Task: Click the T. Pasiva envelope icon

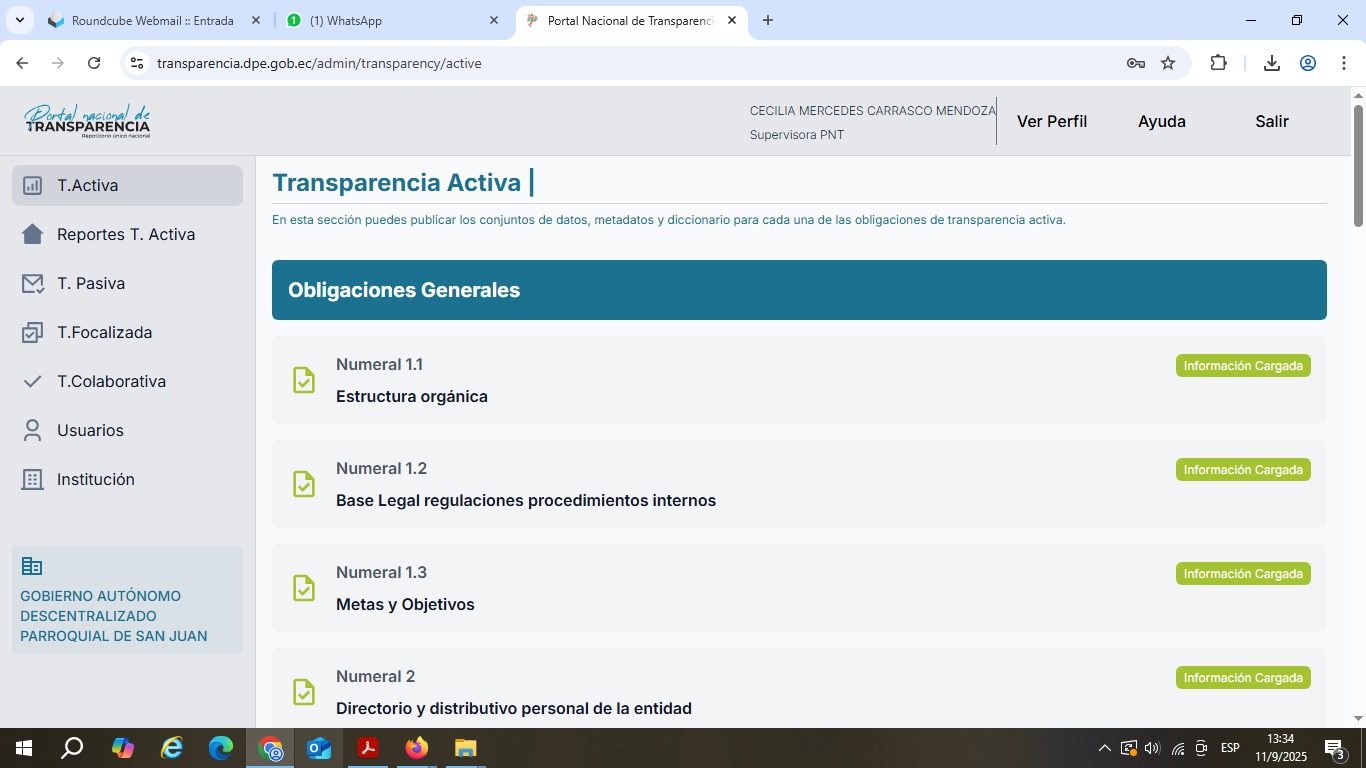Action: [x=32, y=284]
